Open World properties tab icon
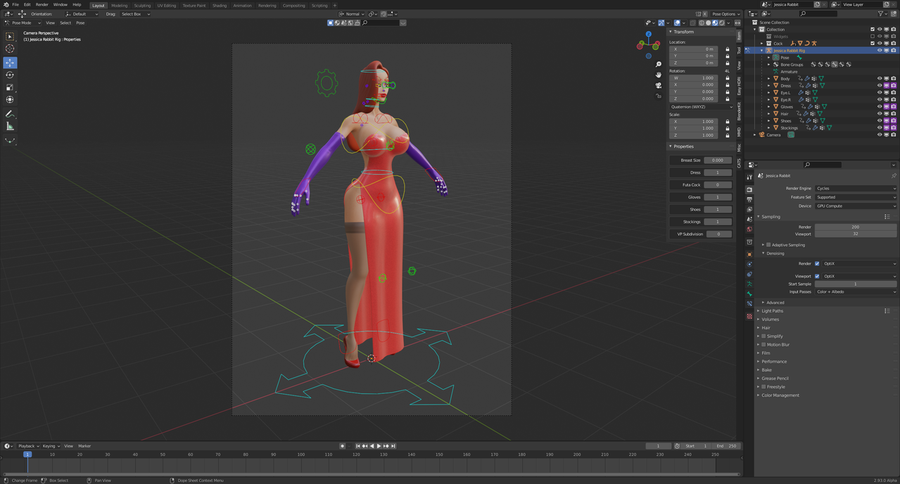The width and height of the screenshot is (900, 484). pos(750,229)
